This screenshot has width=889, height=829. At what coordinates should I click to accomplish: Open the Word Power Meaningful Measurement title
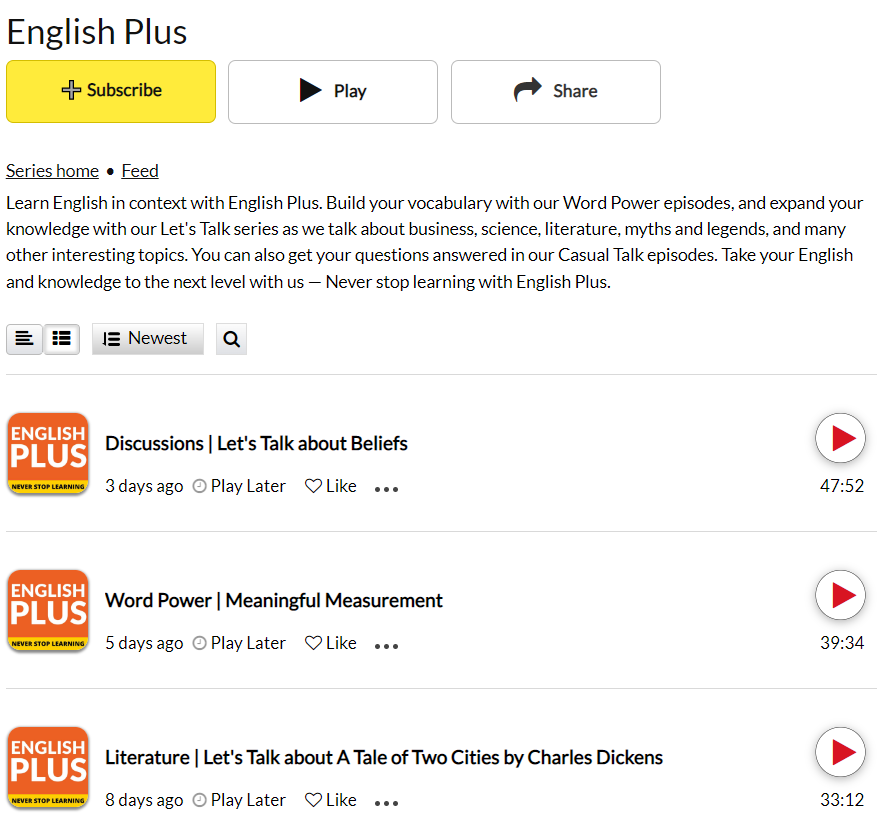pyautogui.click(x=274, y=600)
